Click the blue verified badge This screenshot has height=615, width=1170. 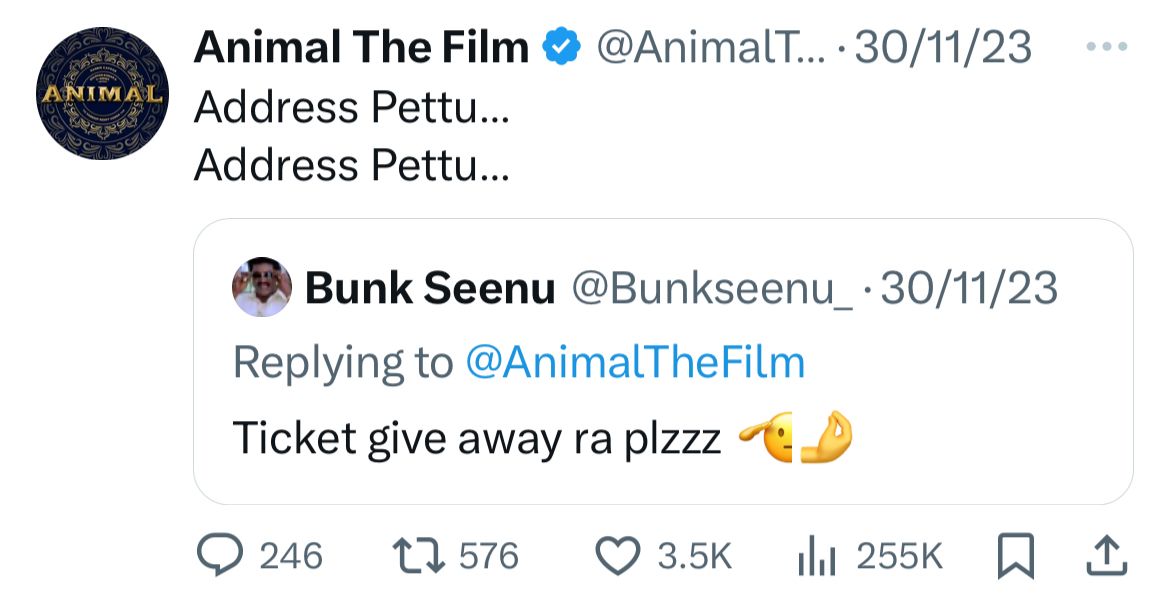pos(562,47)
